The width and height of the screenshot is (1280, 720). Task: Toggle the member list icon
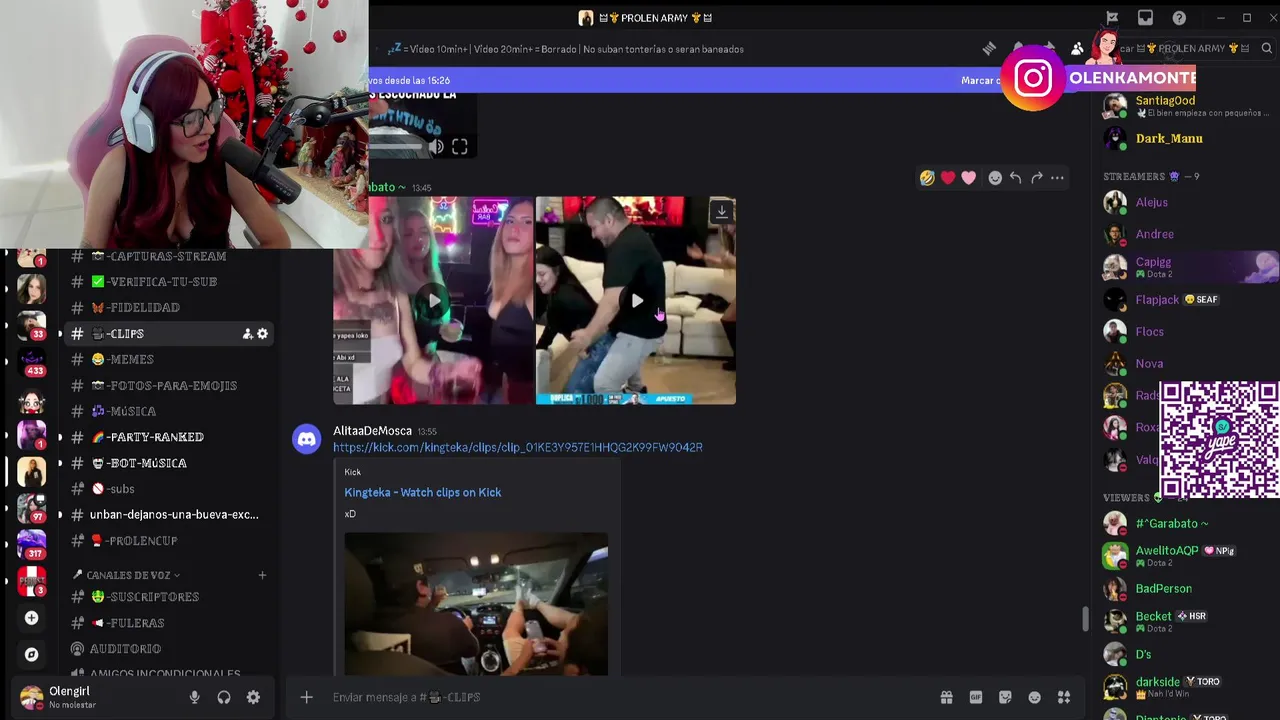point(1077,48)
